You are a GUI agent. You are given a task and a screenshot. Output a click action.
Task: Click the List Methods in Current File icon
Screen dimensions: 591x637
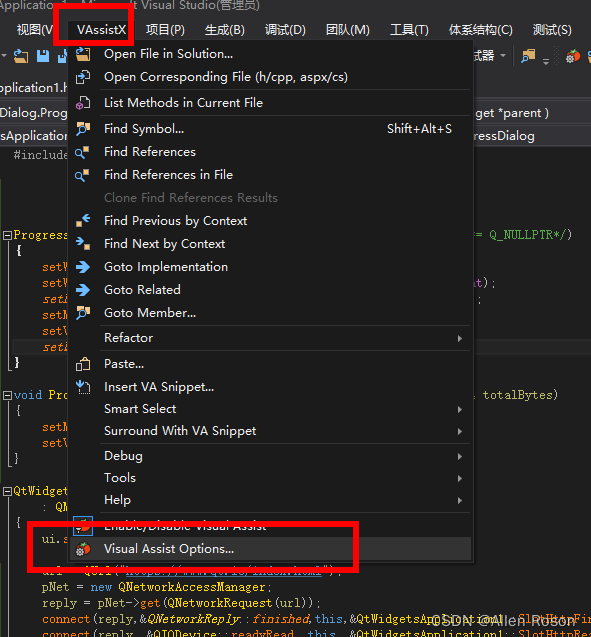(83, 103)
